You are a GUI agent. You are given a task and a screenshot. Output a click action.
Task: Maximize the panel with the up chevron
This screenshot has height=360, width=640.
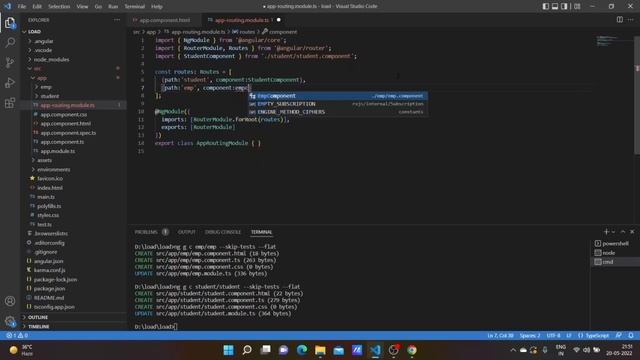pos(623,232)
